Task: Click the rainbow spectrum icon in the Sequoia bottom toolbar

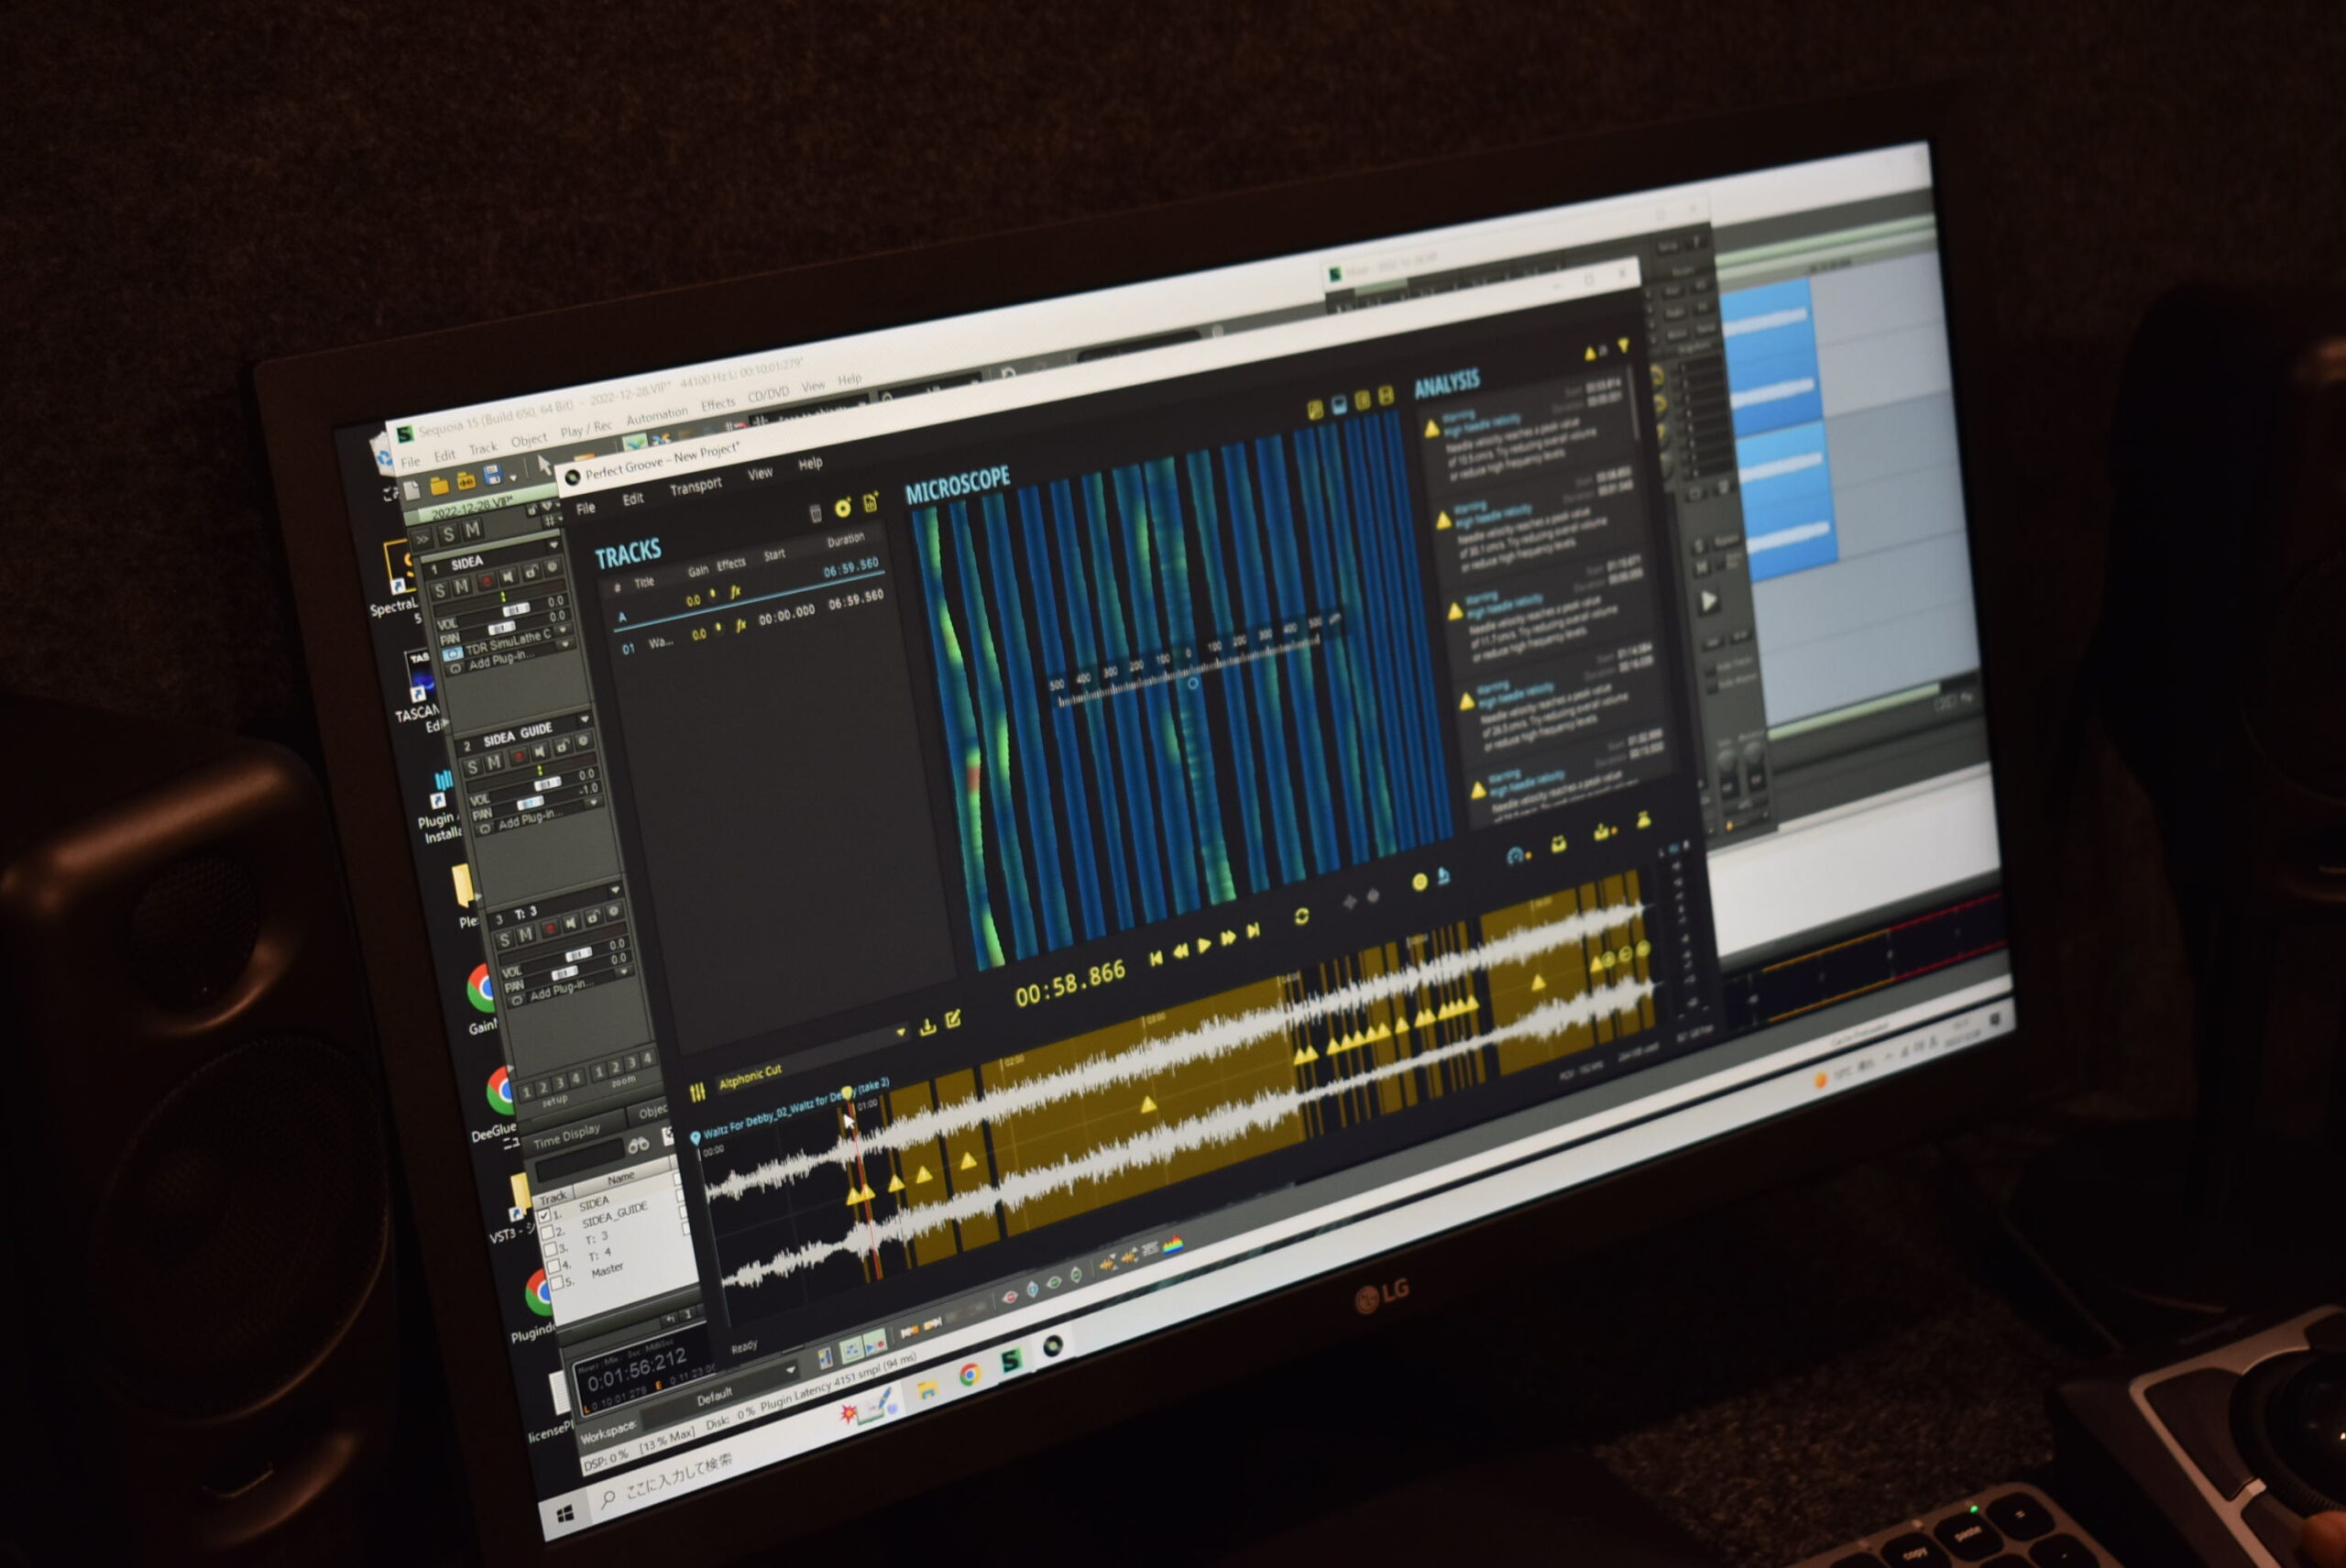Action: pyautogui.click(x=1173, y=1244)
